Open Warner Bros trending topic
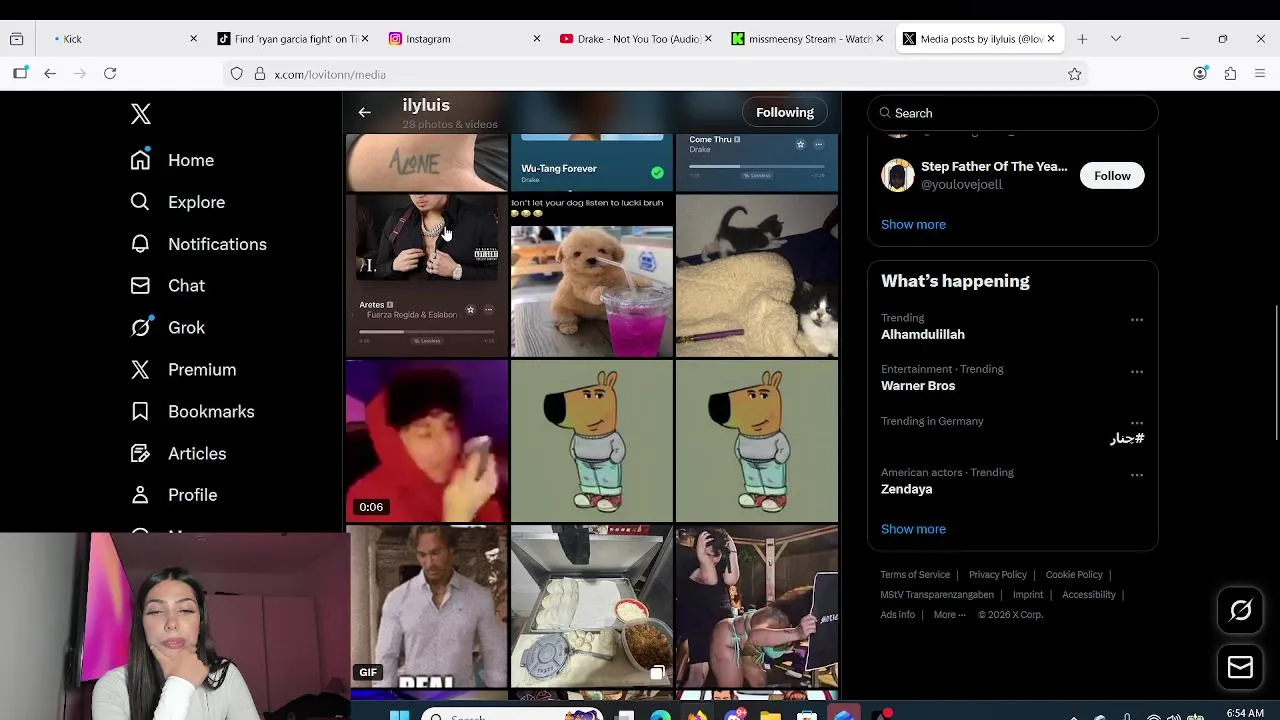Image resolution: width=1280 pixels, height=720 pixels. click(x=918, y=386)
